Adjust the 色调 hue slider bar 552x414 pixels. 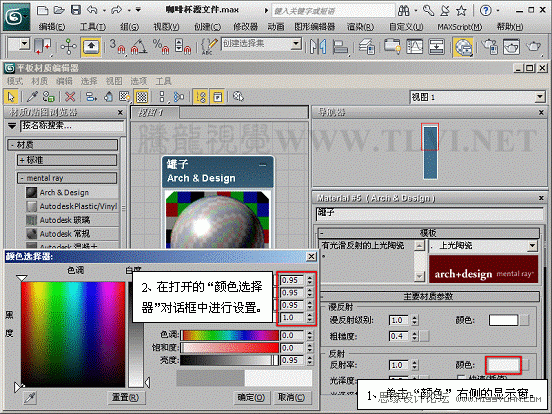(x=230, y=335)
